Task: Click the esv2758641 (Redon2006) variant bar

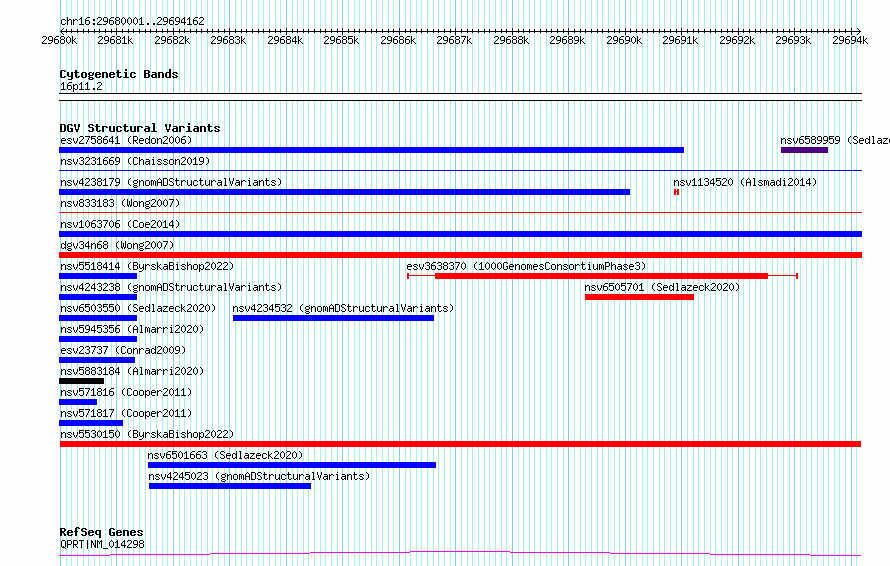Action: click(x=371, y=150)
